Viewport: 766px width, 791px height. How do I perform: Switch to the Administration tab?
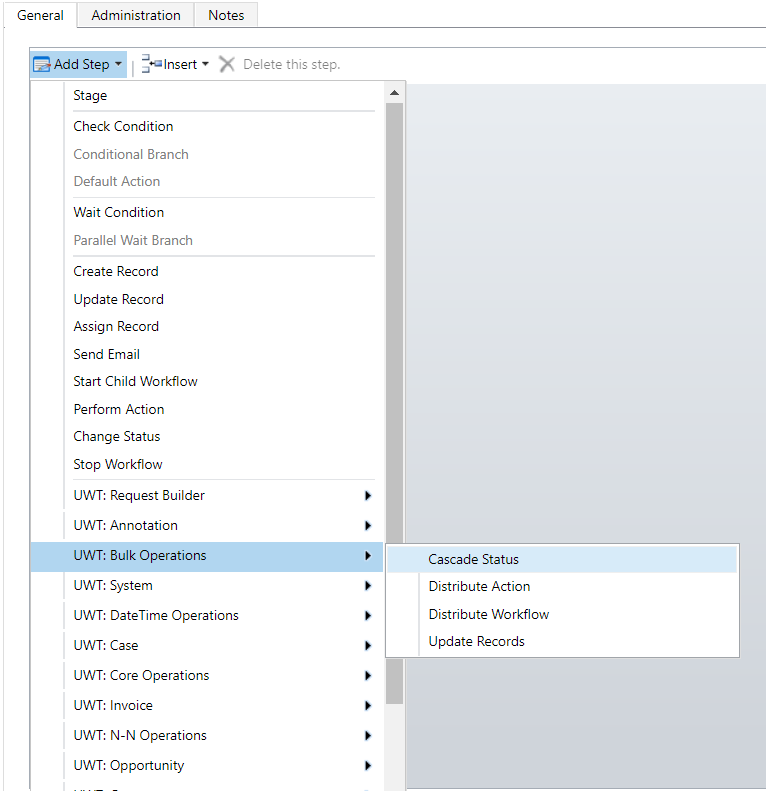coord(136,15)
